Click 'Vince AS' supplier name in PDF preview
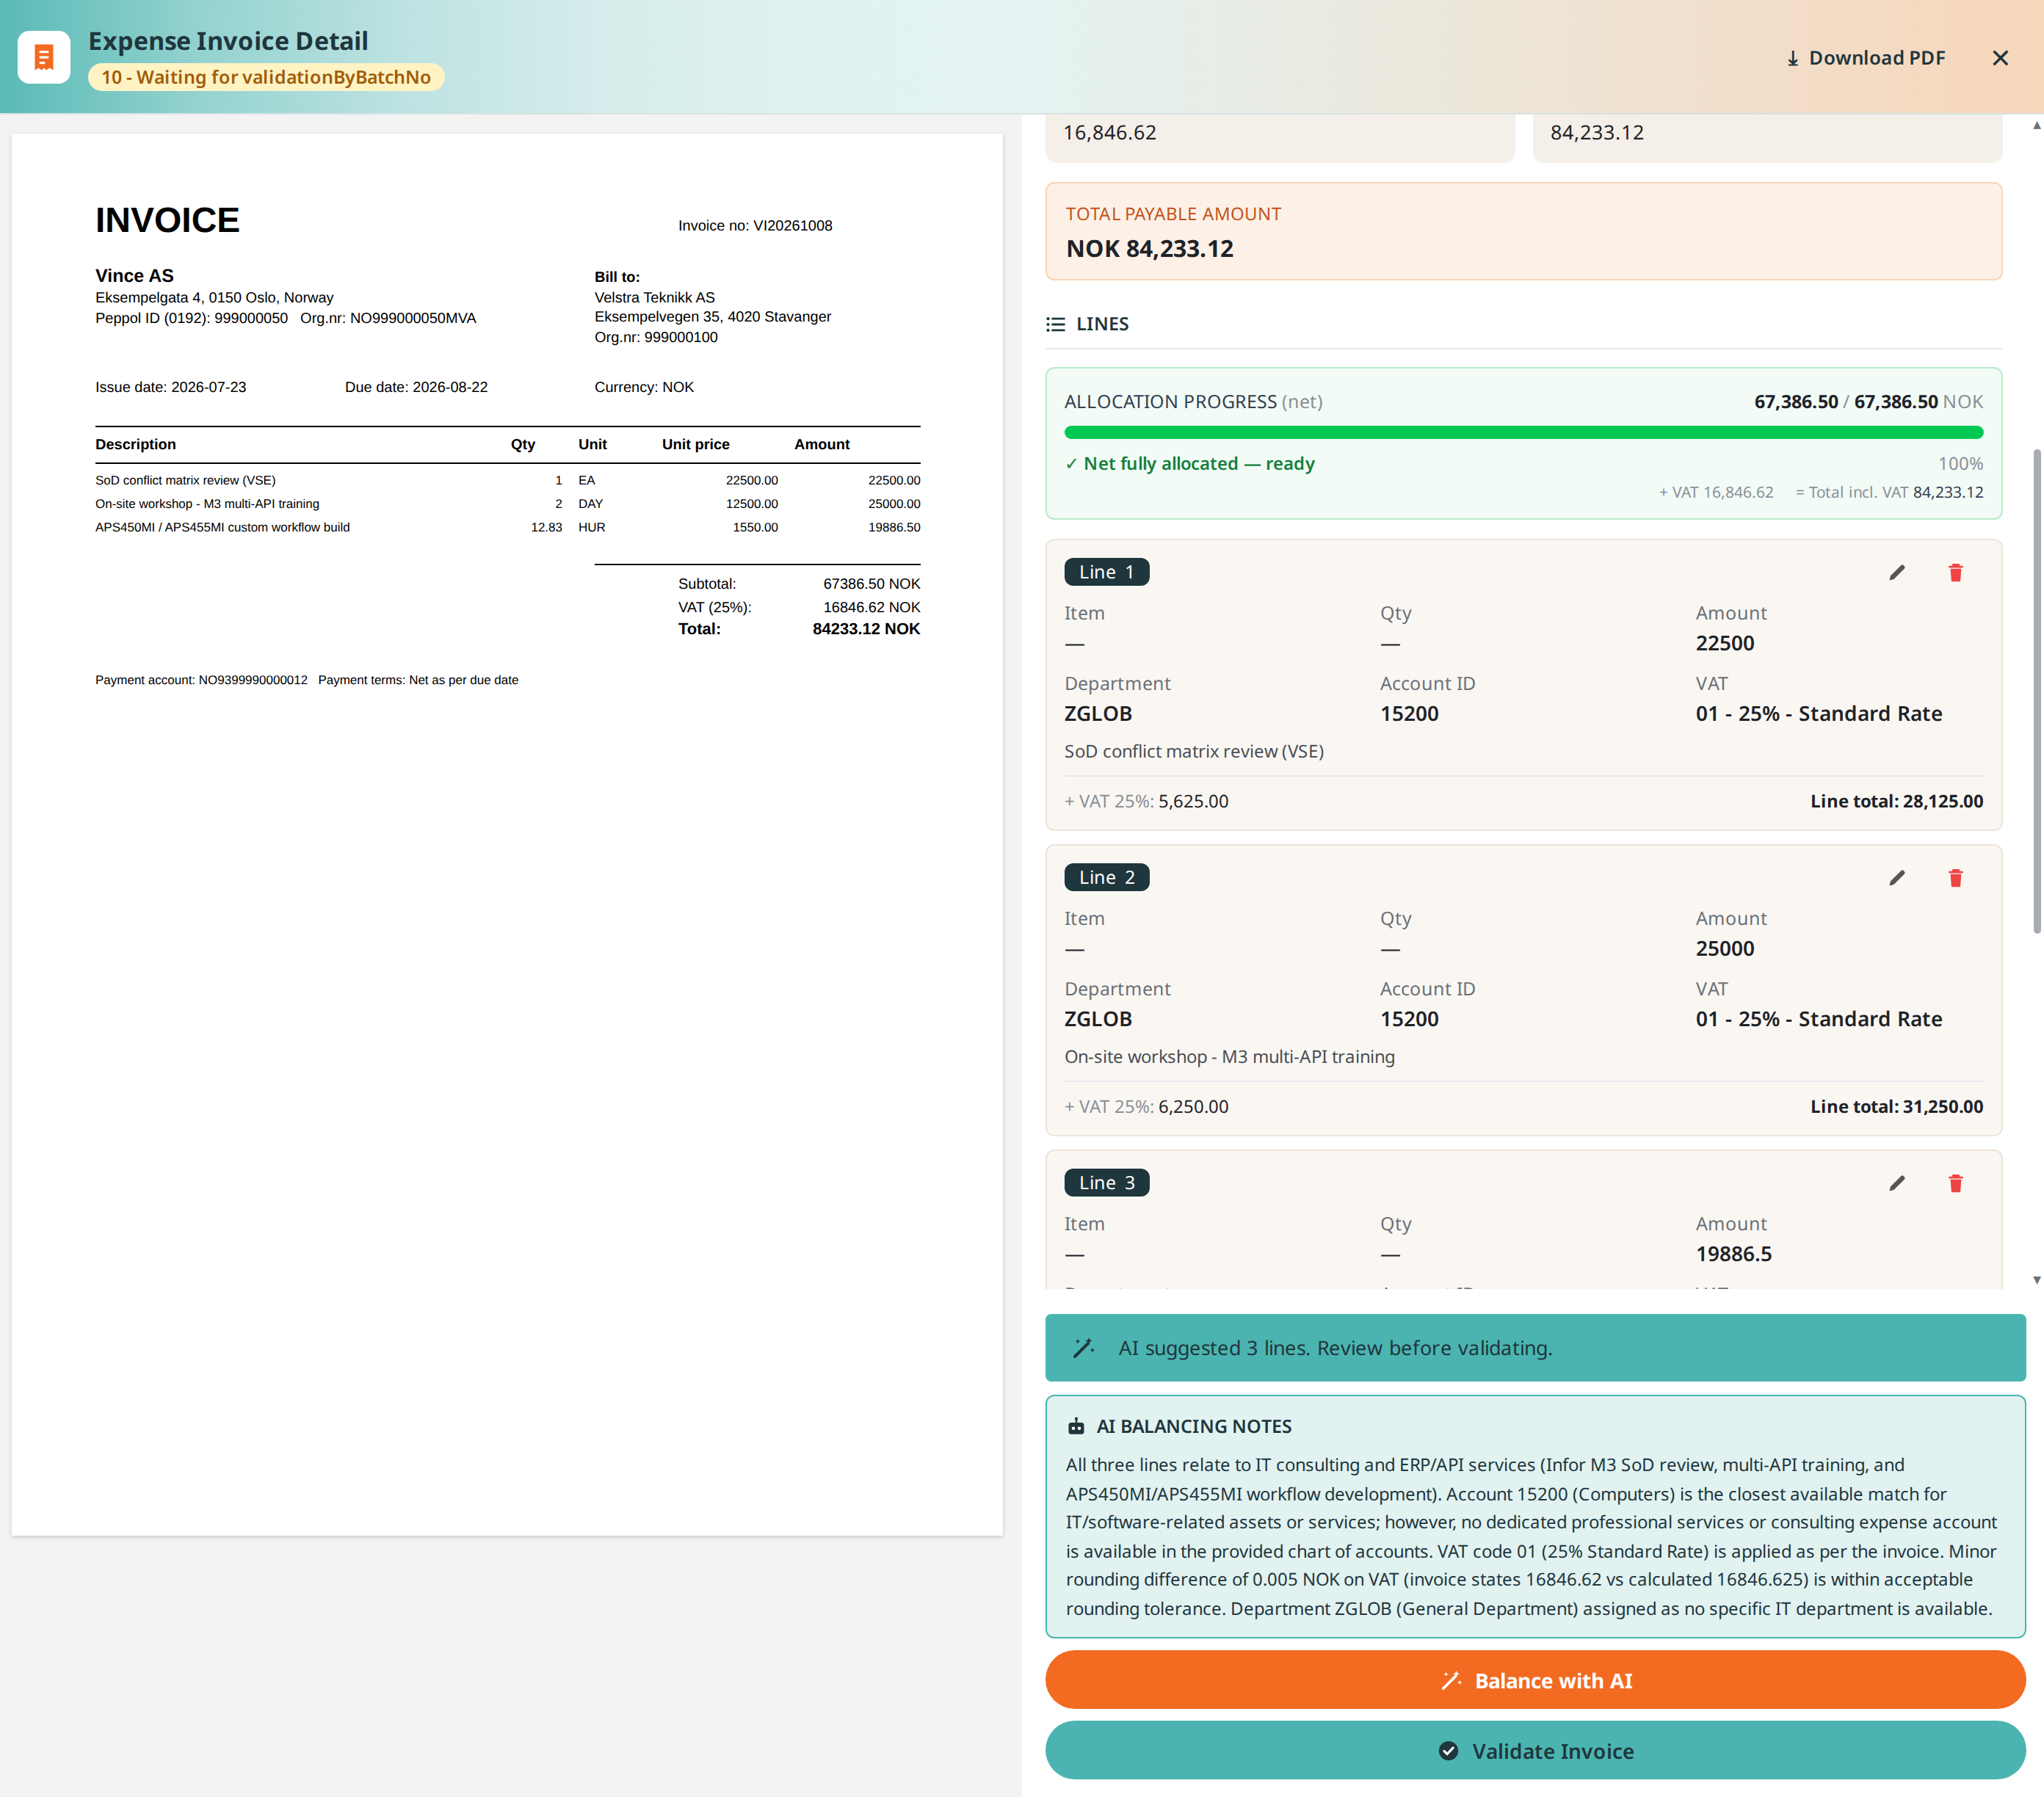This screenshot has height=1797, width=2044. tap(134, 275)
